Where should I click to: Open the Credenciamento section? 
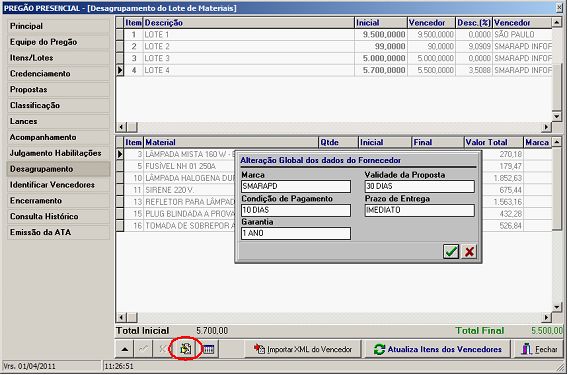[58, 74]
